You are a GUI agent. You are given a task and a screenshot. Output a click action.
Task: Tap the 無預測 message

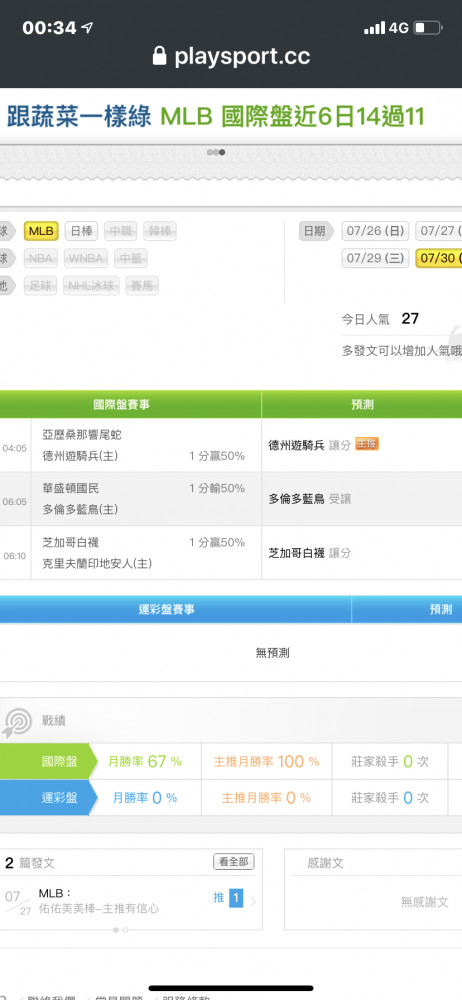coord(272,653)
